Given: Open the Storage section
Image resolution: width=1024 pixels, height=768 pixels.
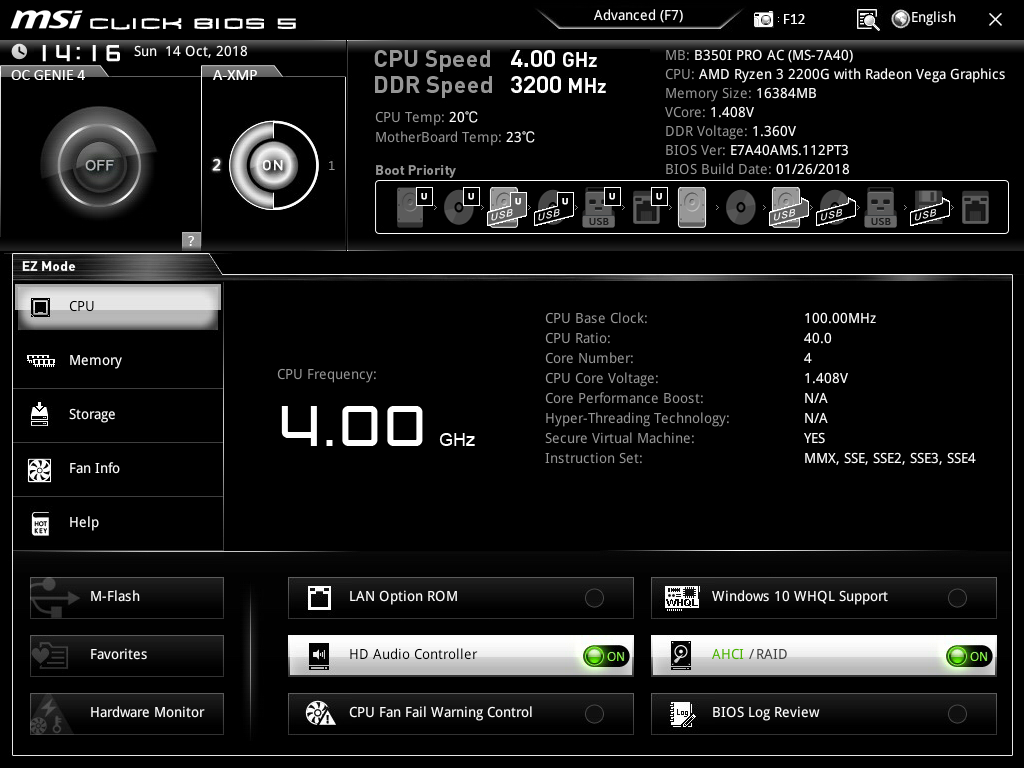Looking at the screenshot, I should click(118, 415).
